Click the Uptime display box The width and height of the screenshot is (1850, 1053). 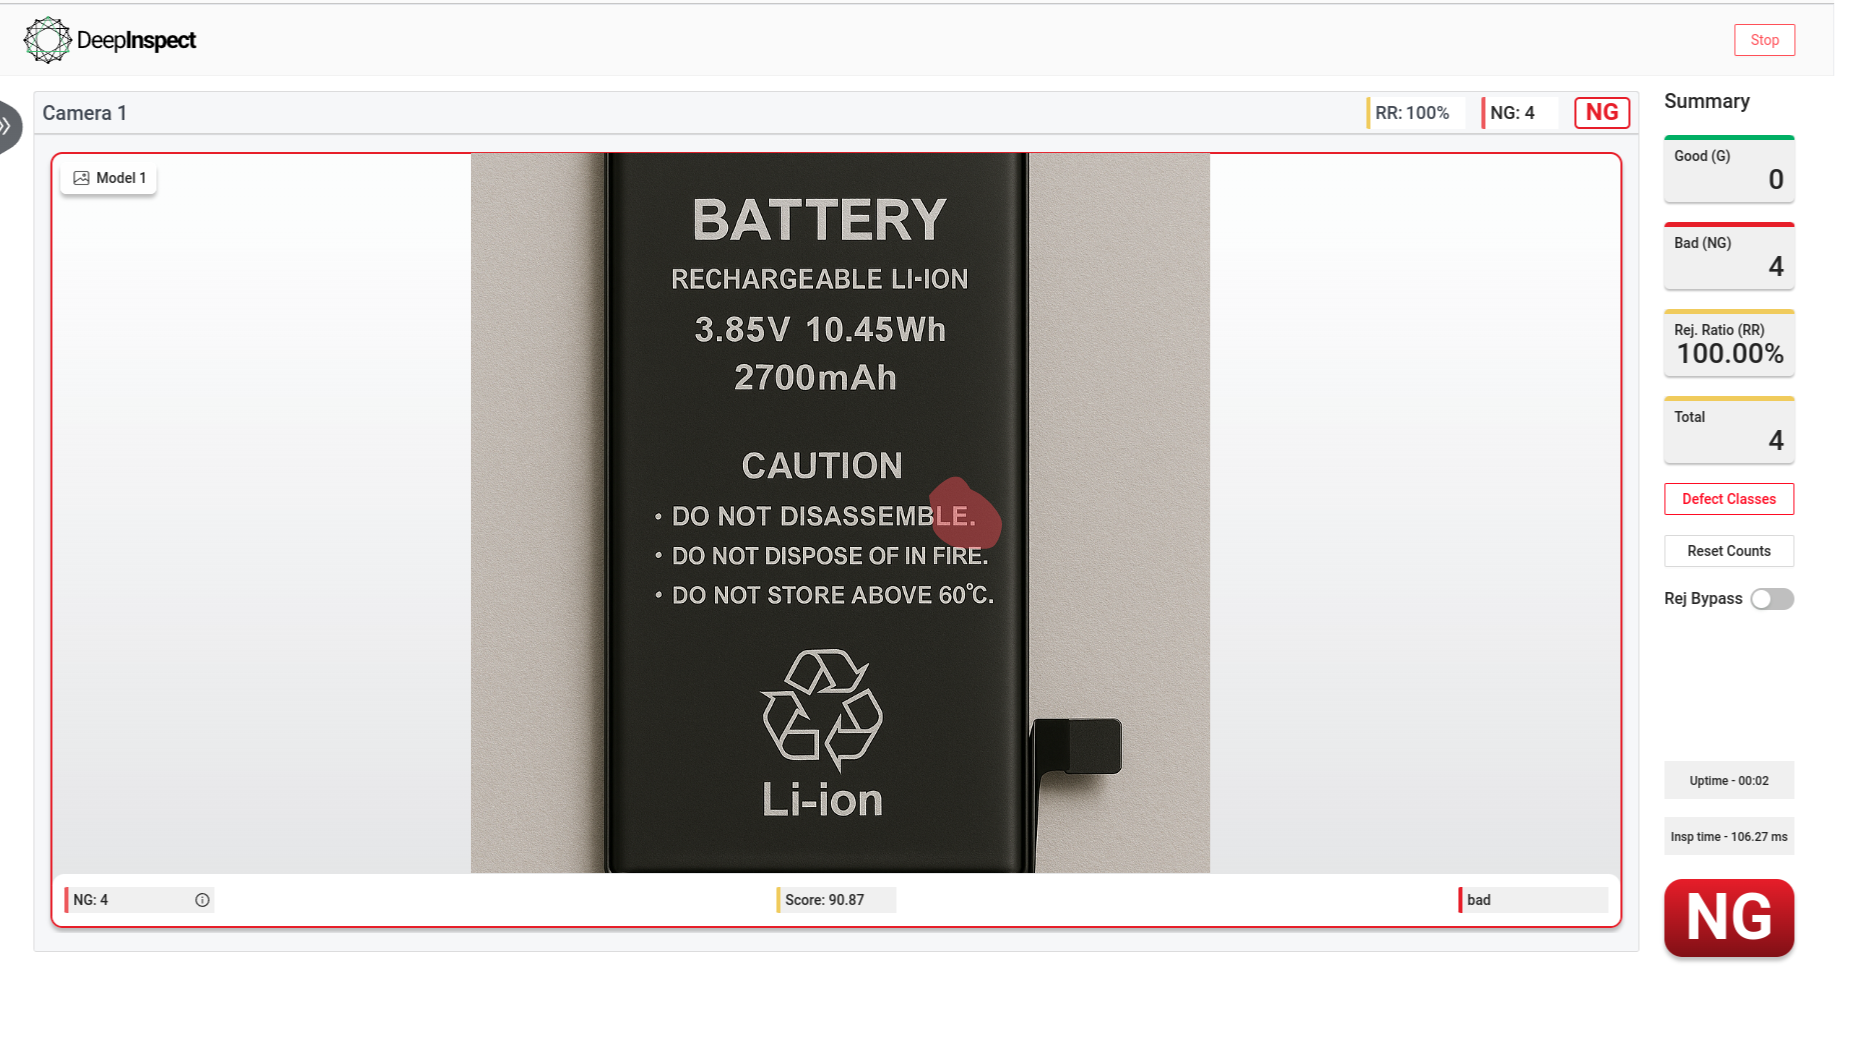click(x=1728, y=781)
